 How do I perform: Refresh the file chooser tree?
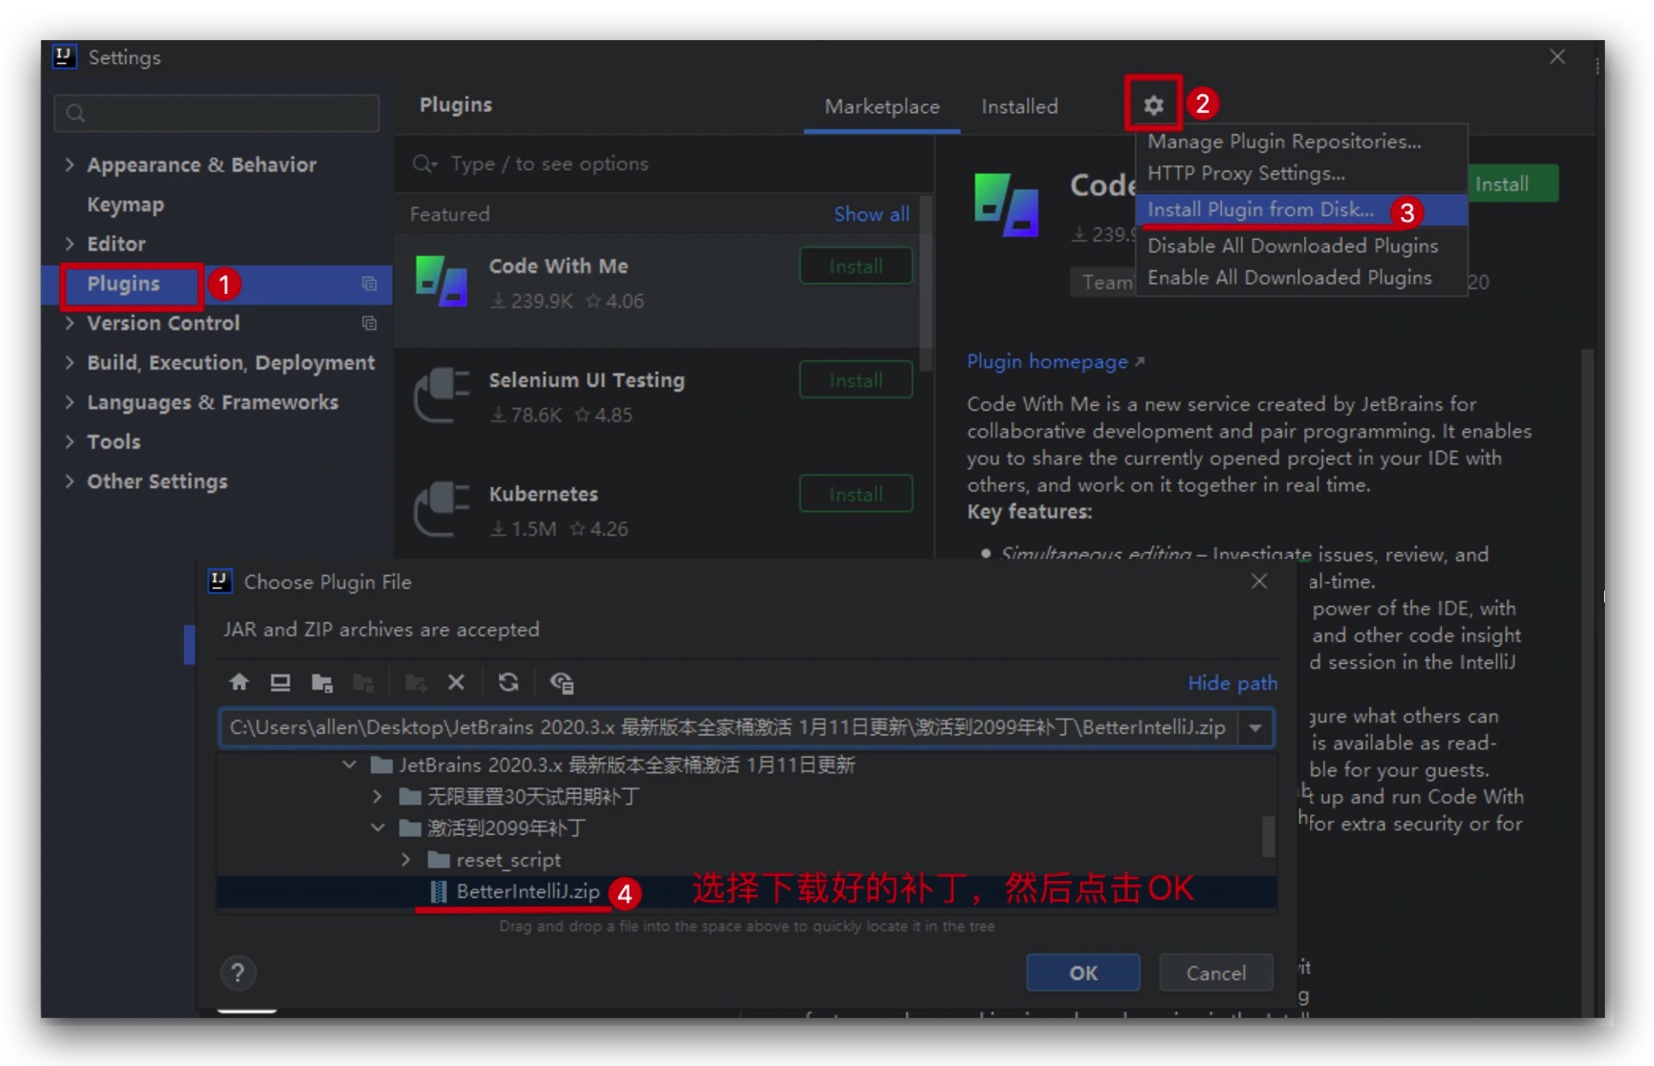pyautogui.click(x=508, y=682)
